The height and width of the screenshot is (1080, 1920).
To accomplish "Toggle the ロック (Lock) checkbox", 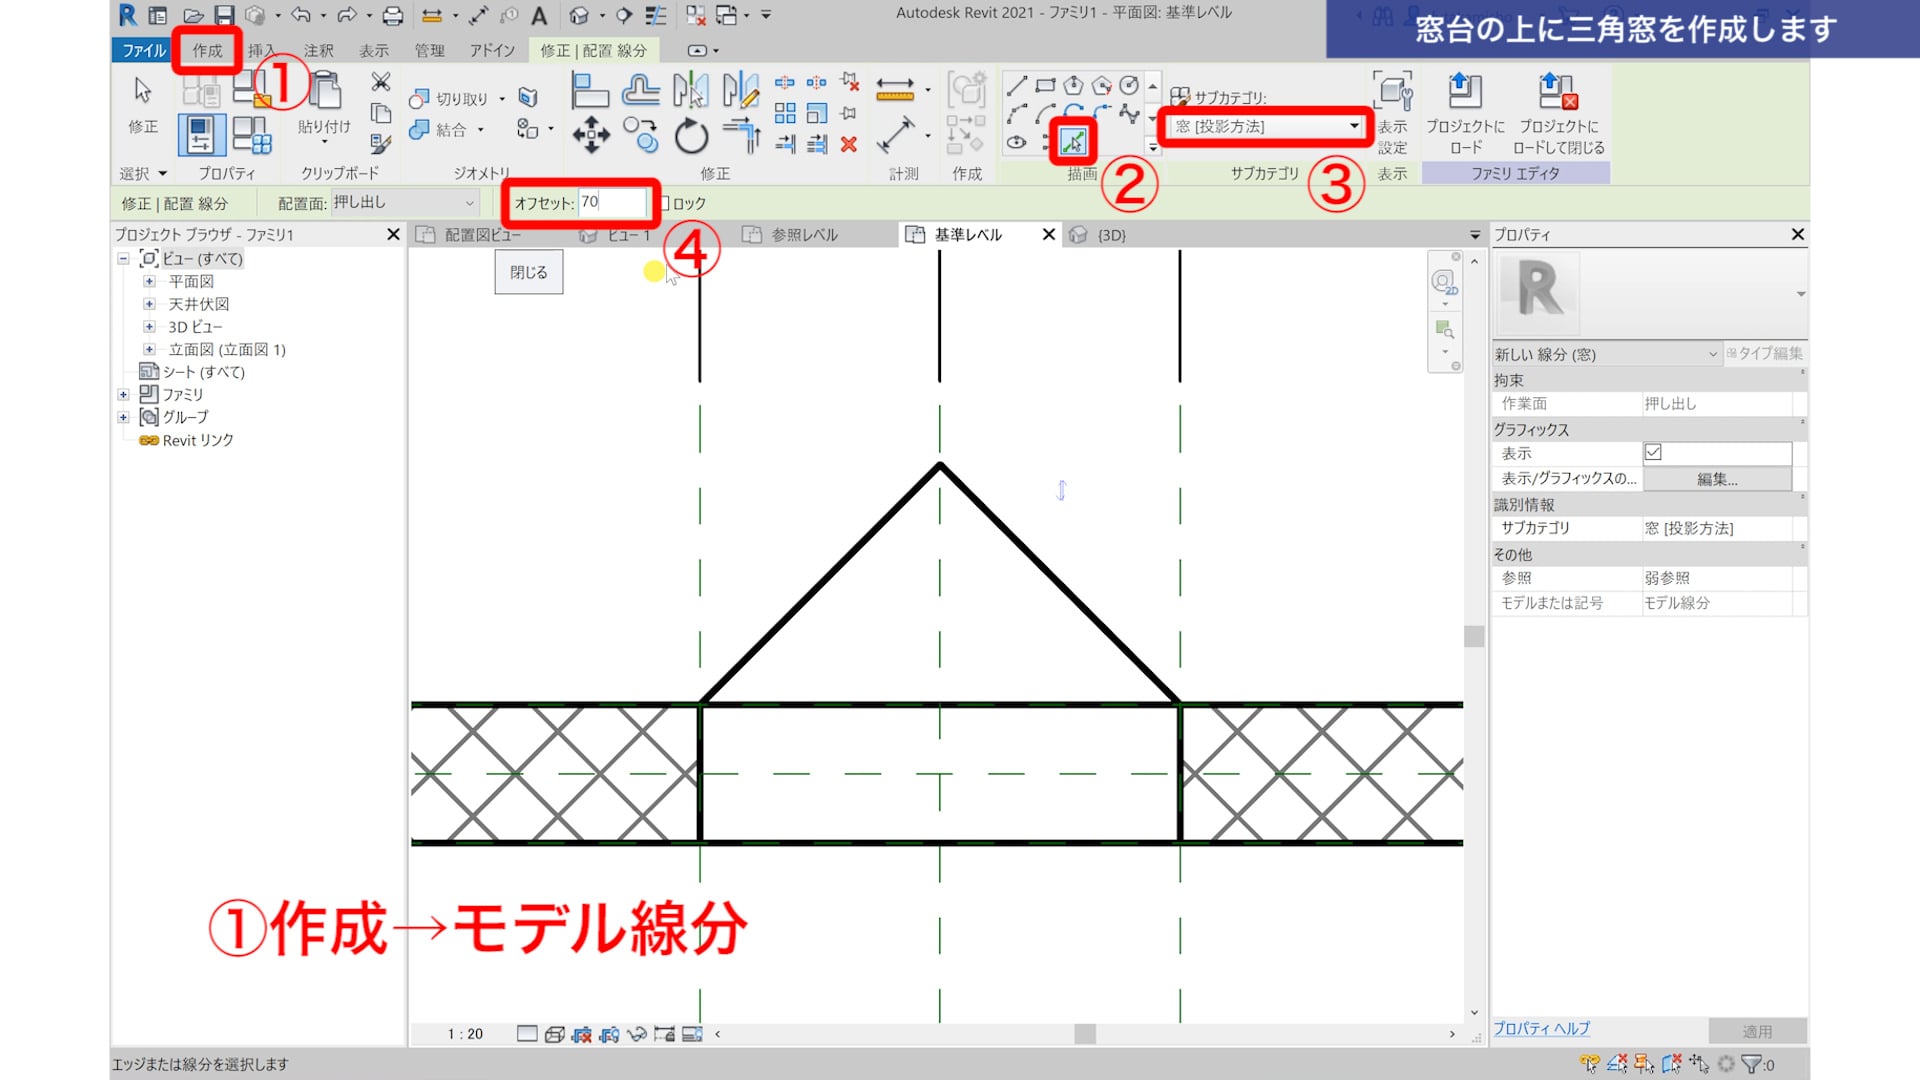I will tap(665, 203).
